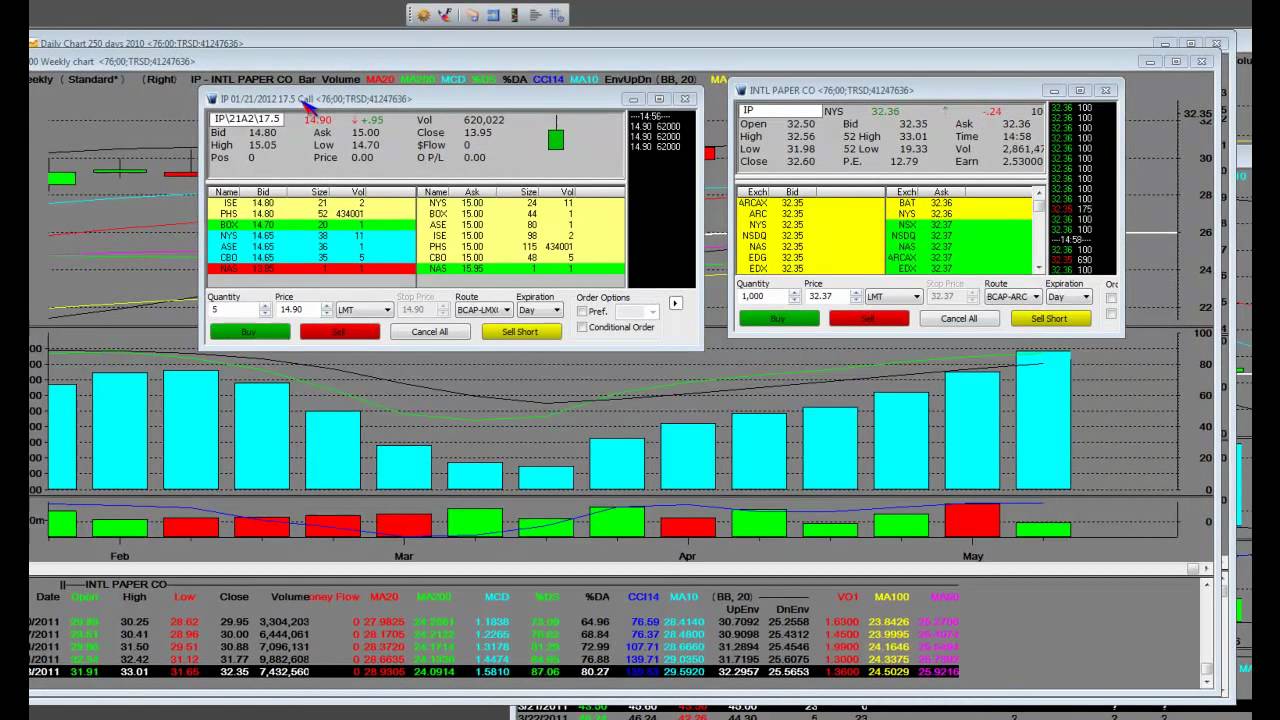Screen dimensions: 1280x720
Task: Click the tallest cyan bar above May
Action: pyautogui.click(x=1043, y=421)
